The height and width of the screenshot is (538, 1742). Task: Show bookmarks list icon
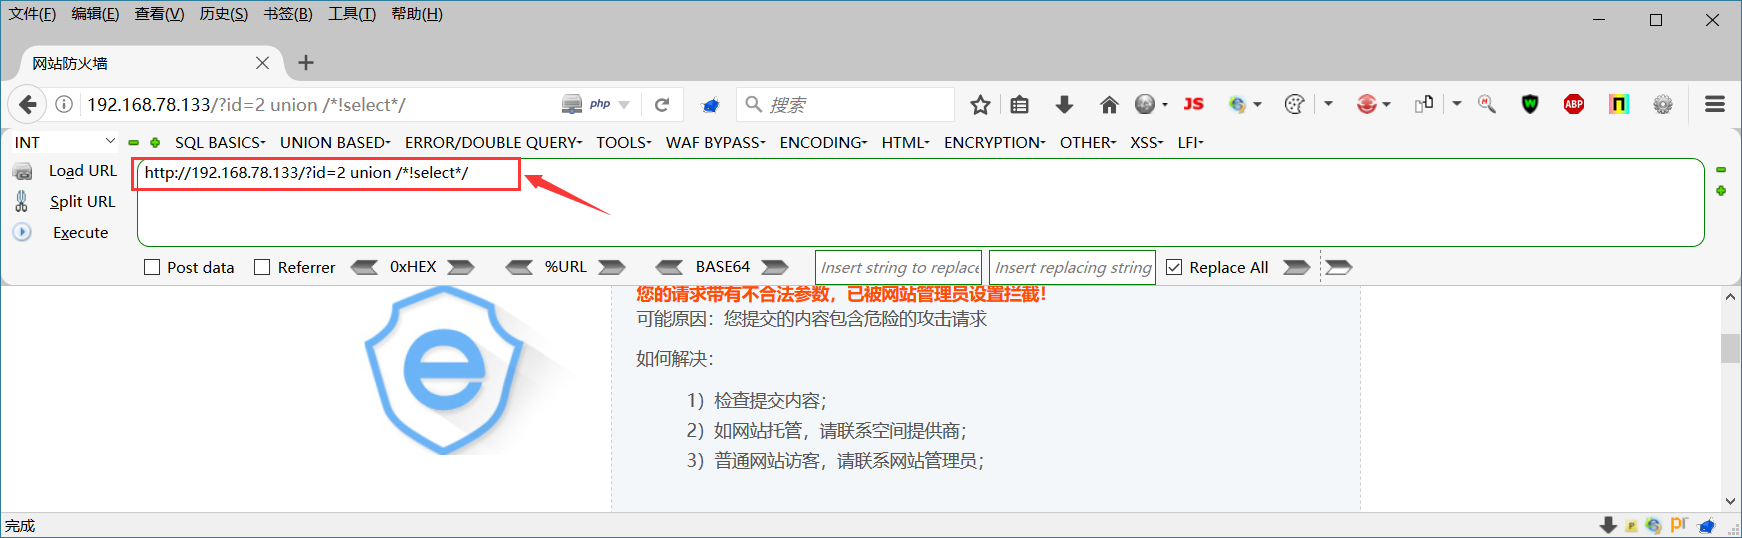[x=1019, y=104]
